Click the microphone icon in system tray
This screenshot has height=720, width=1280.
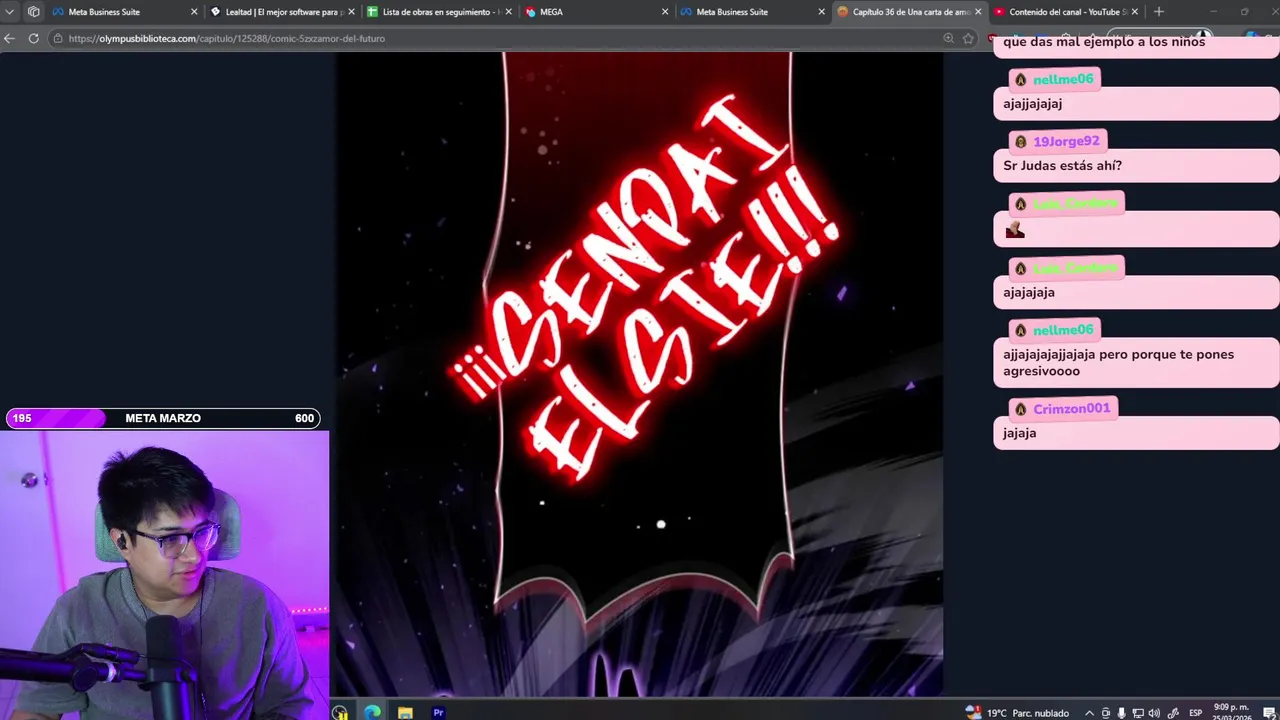tap(1121, 713)
